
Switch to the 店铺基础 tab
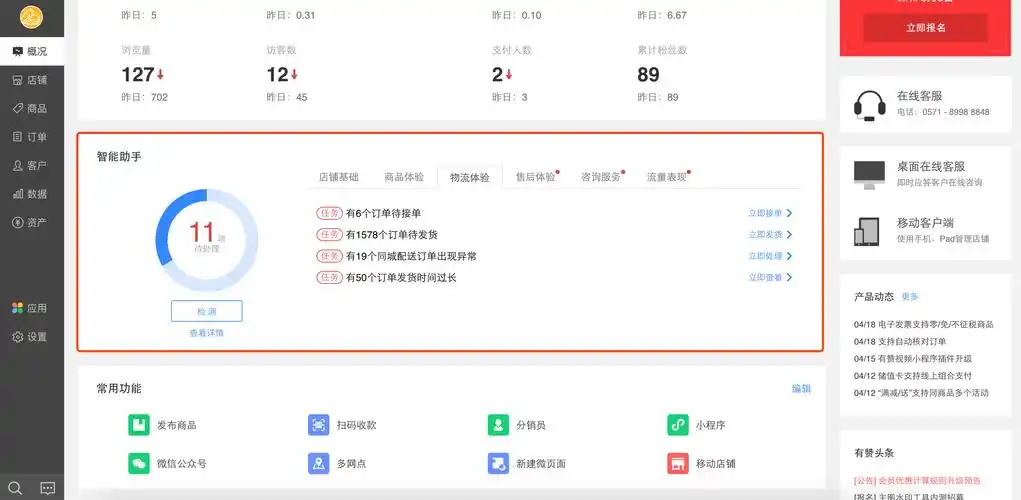(x=339, y=176)
